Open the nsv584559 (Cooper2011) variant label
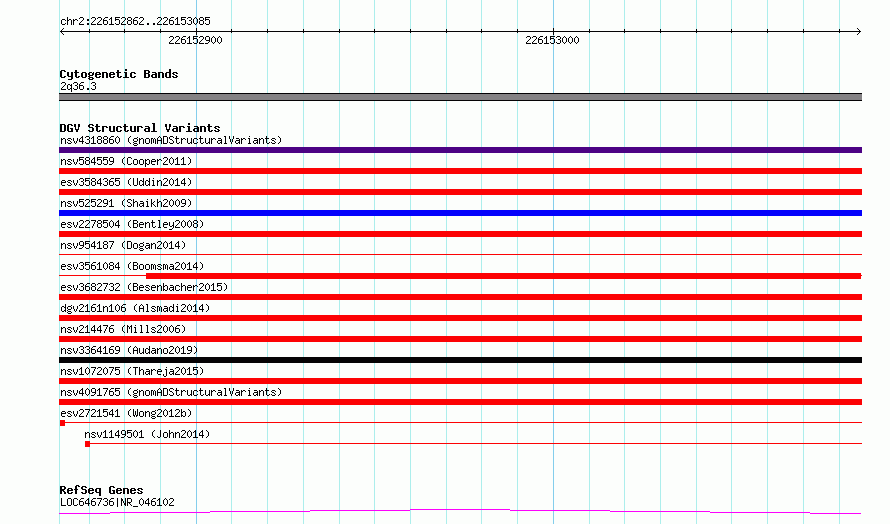Screen dimensions: 890x524 [126, 161]
